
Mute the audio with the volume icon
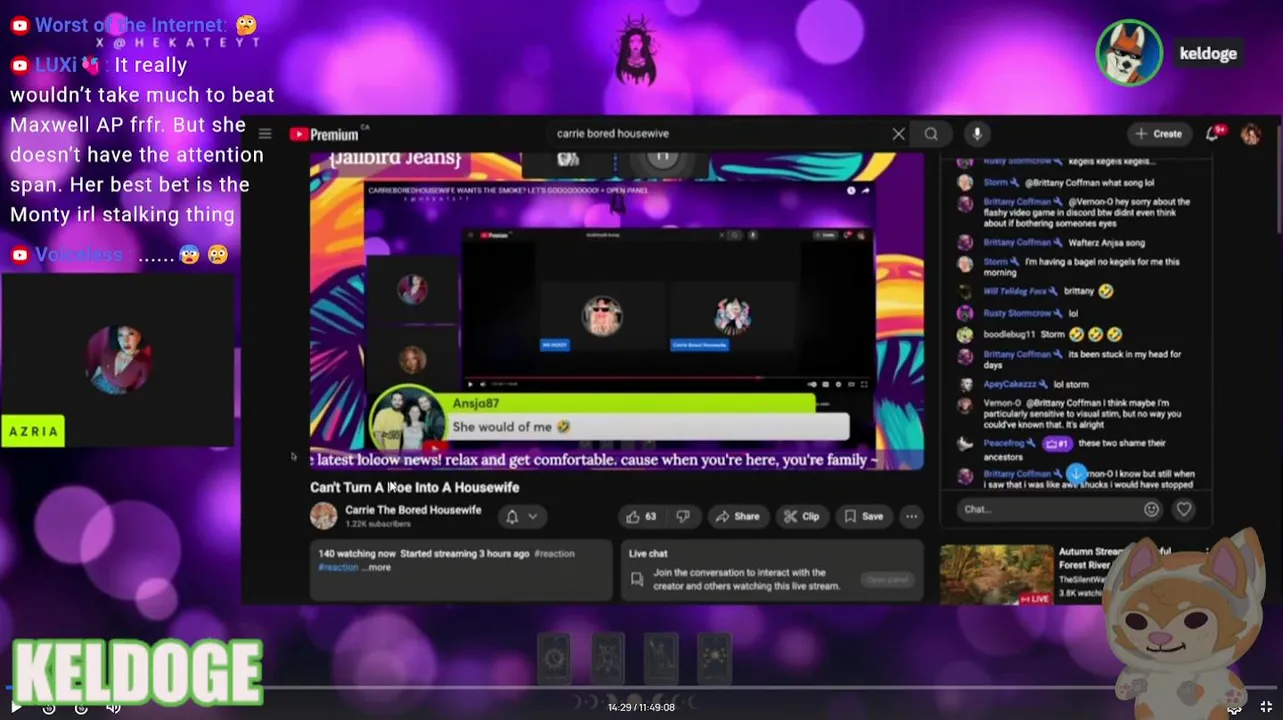pyautogui.click(x=113, y=707)
